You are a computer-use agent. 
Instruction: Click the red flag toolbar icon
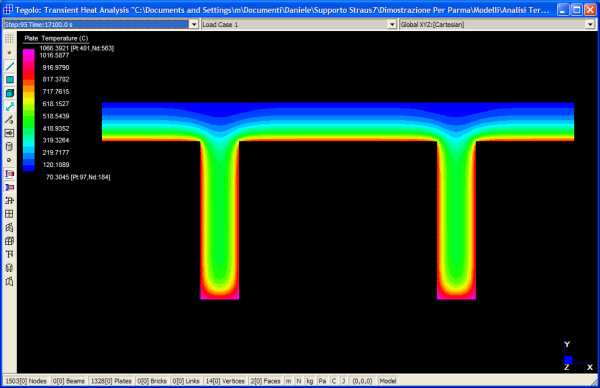pyautogui.click(x=10, y=174)
